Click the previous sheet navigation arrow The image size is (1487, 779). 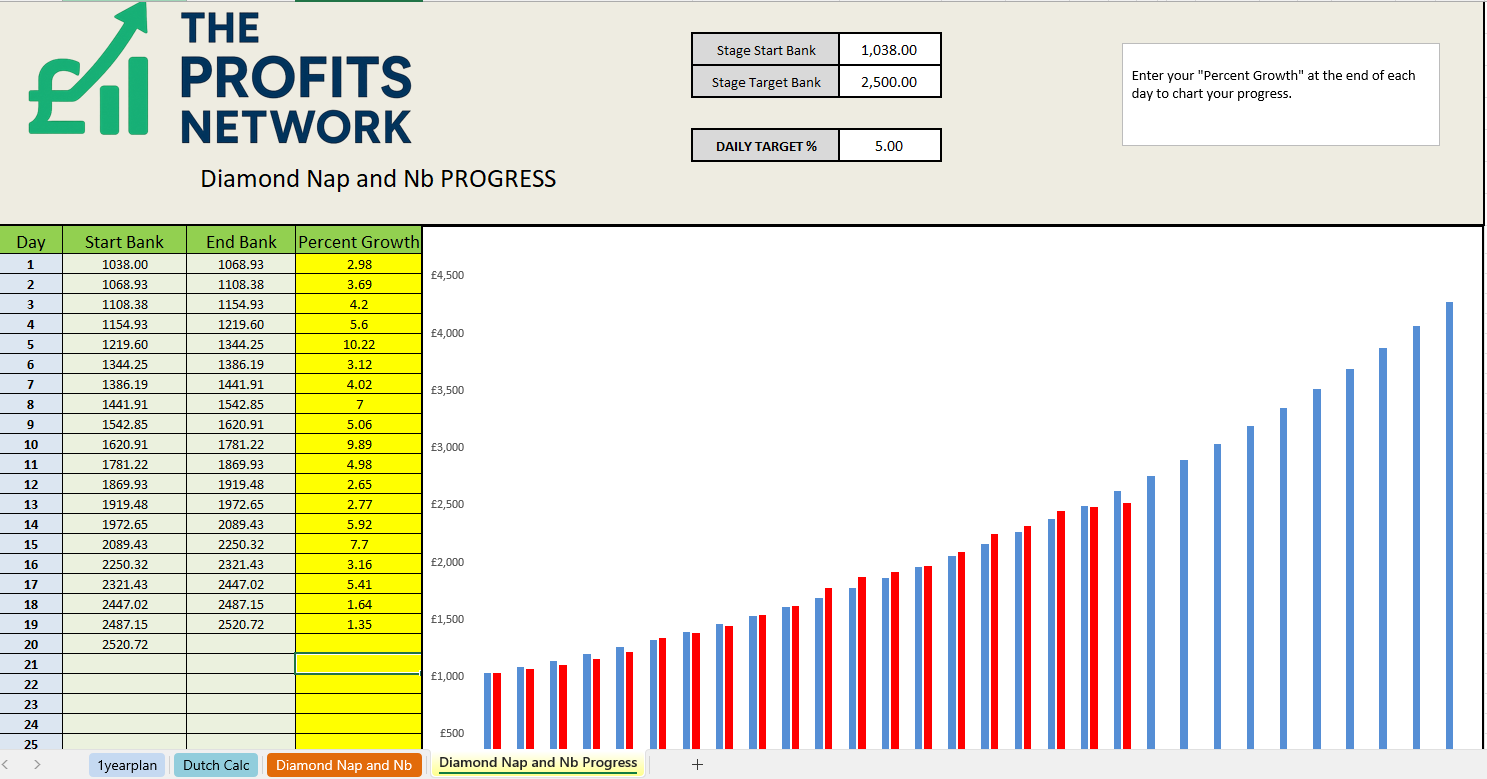click(x=10, y=764)
